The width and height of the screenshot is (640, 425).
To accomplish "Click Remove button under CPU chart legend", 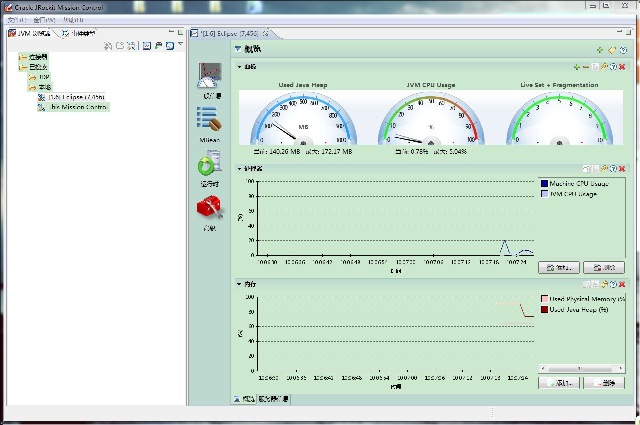I will (604, 267).
